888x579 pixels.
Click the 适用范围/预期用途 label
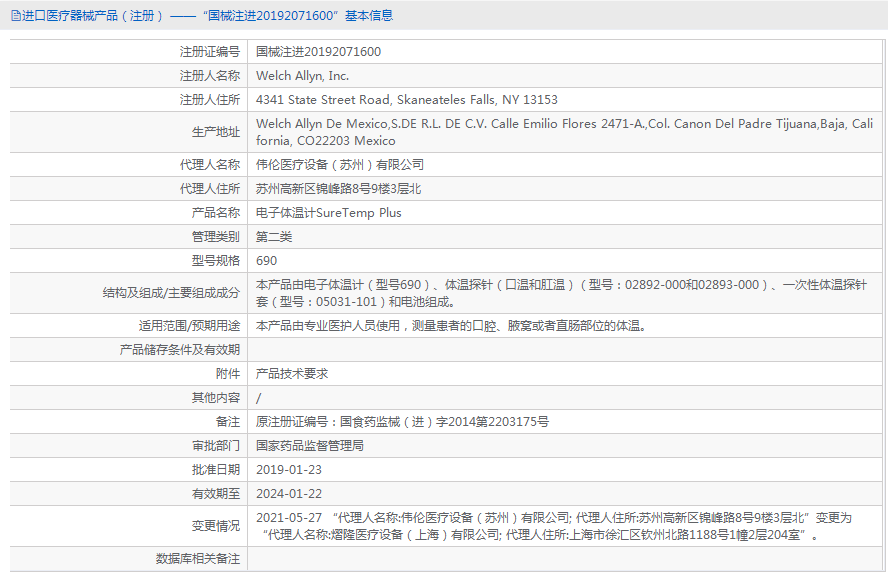190,326
